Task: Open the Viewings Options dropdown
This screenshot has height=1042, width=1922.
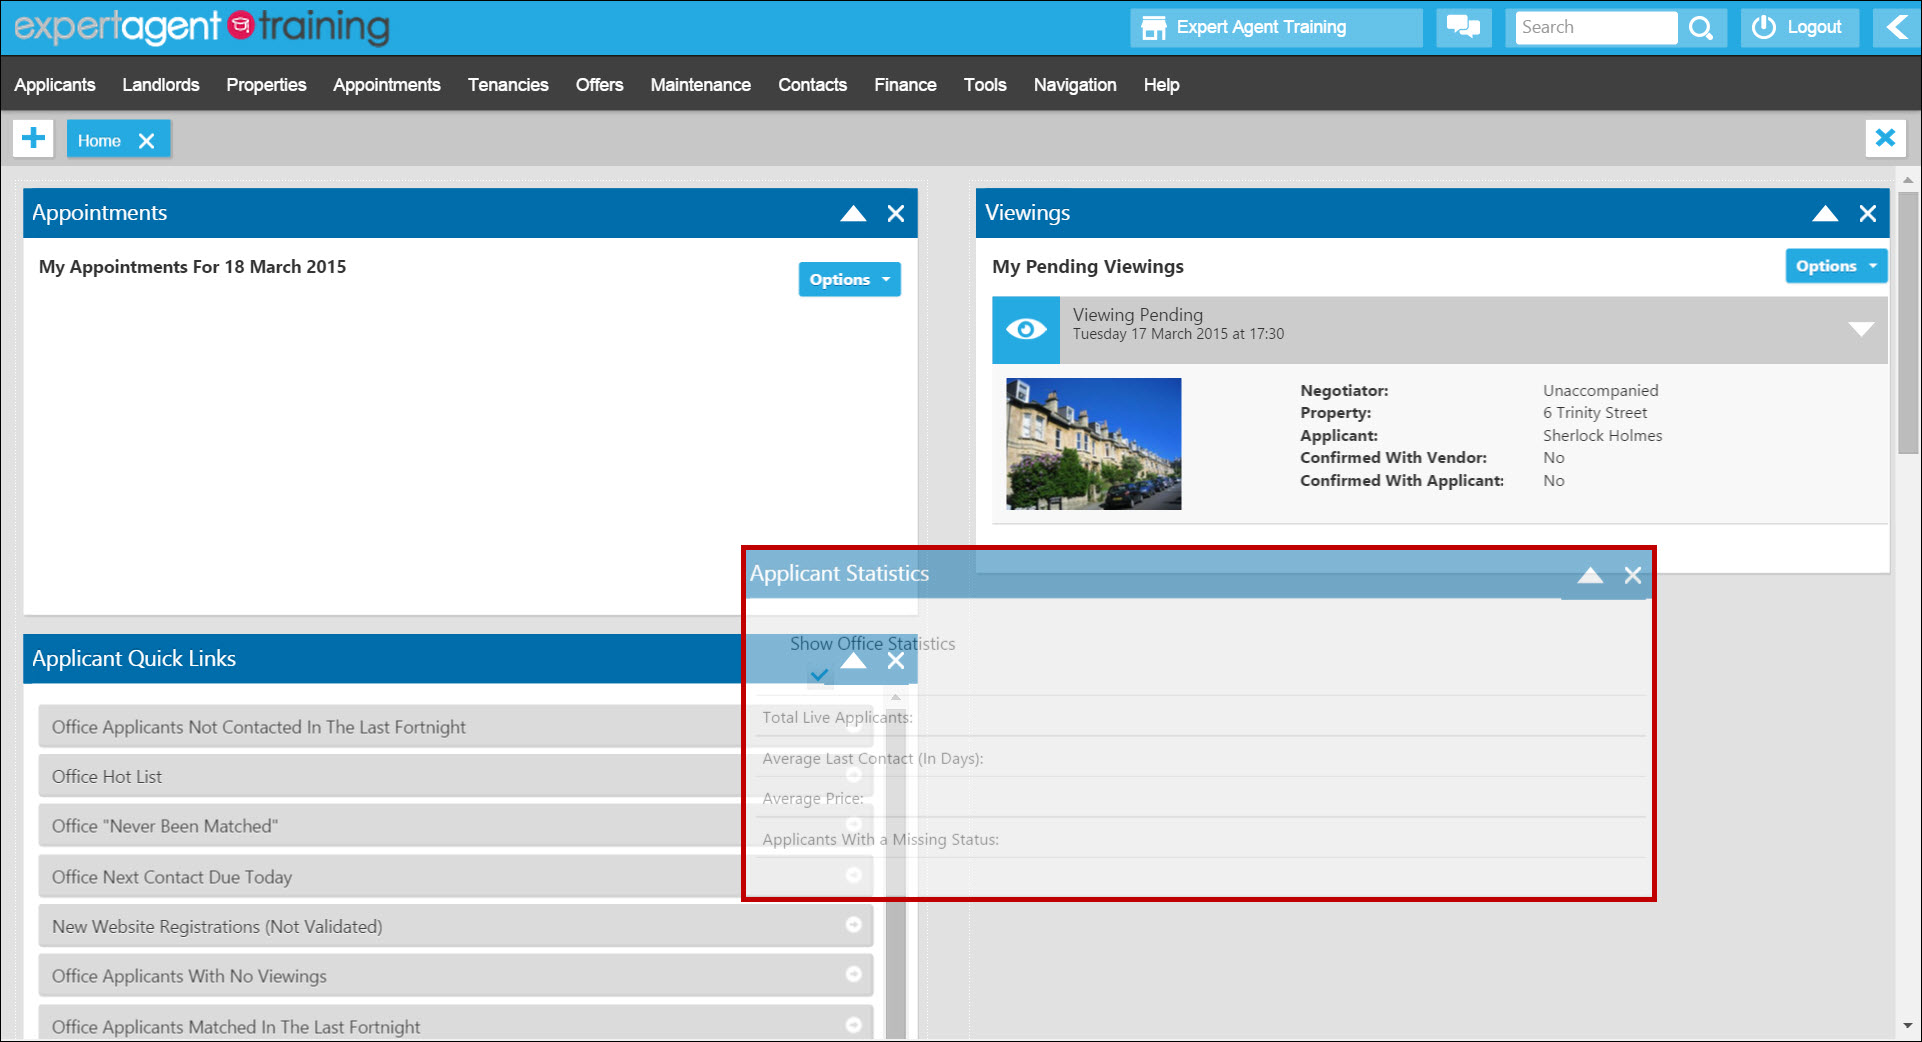Action: pos(1836,266)
